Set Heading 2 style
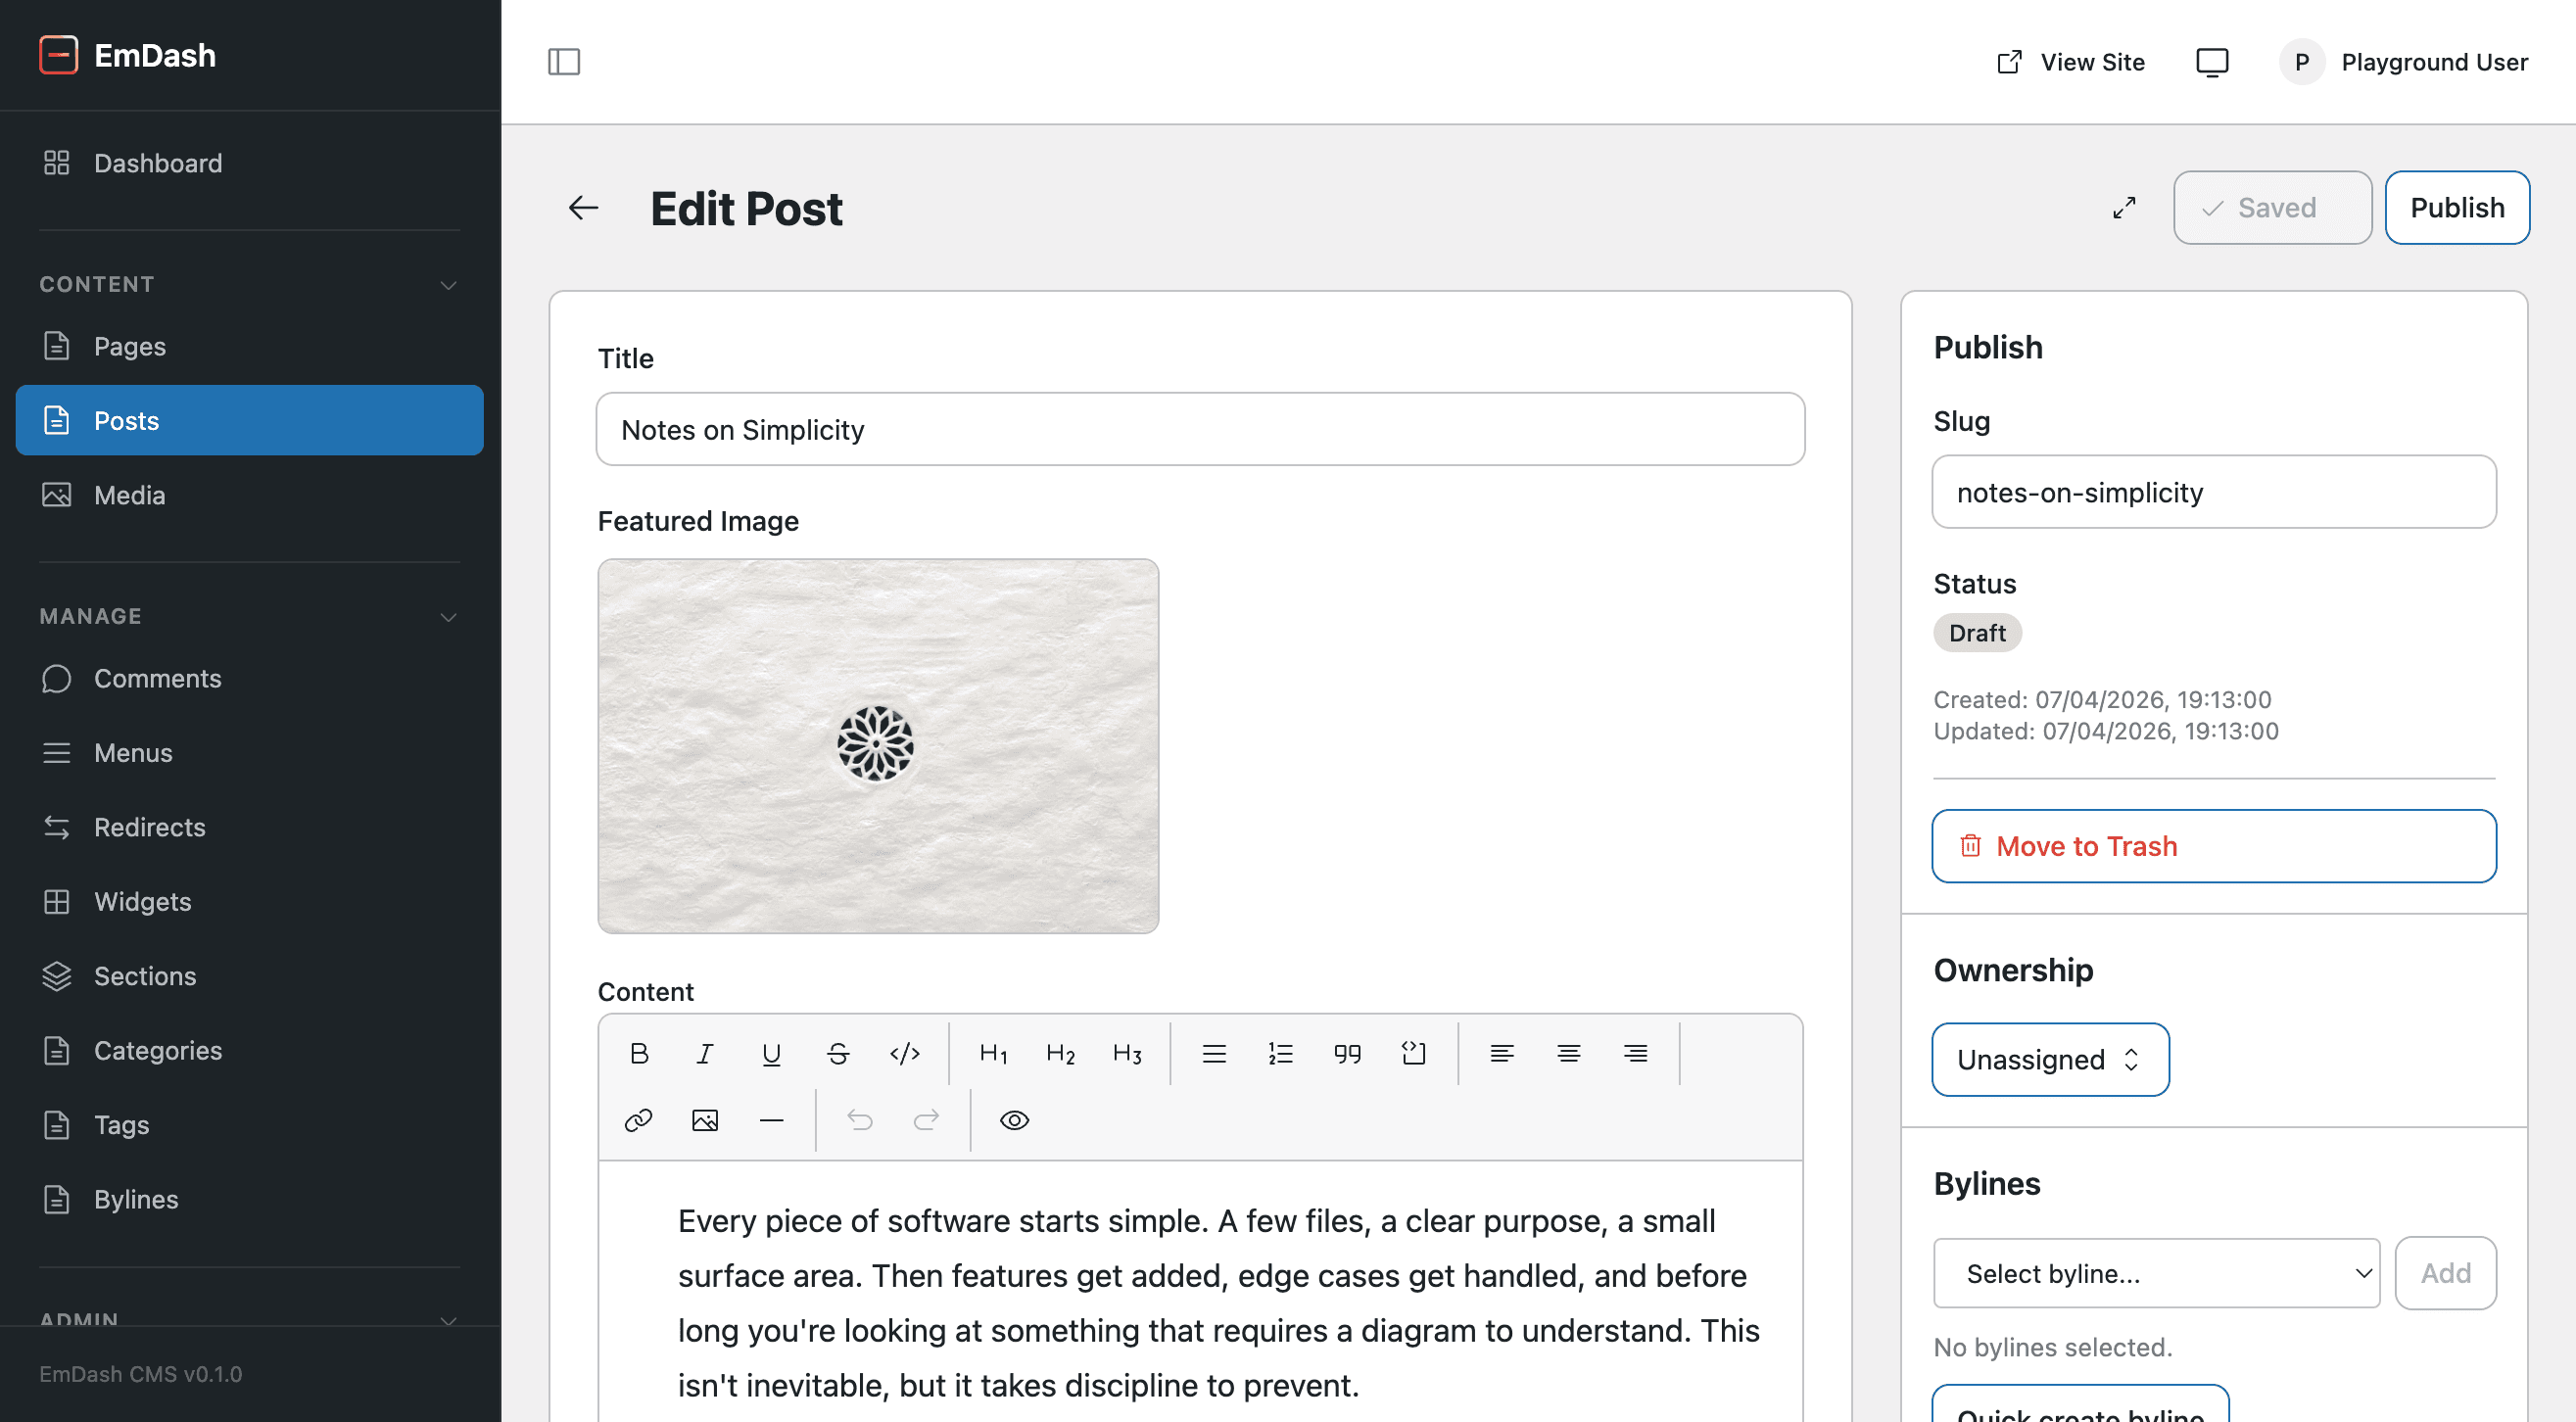 point(1060,1053)
